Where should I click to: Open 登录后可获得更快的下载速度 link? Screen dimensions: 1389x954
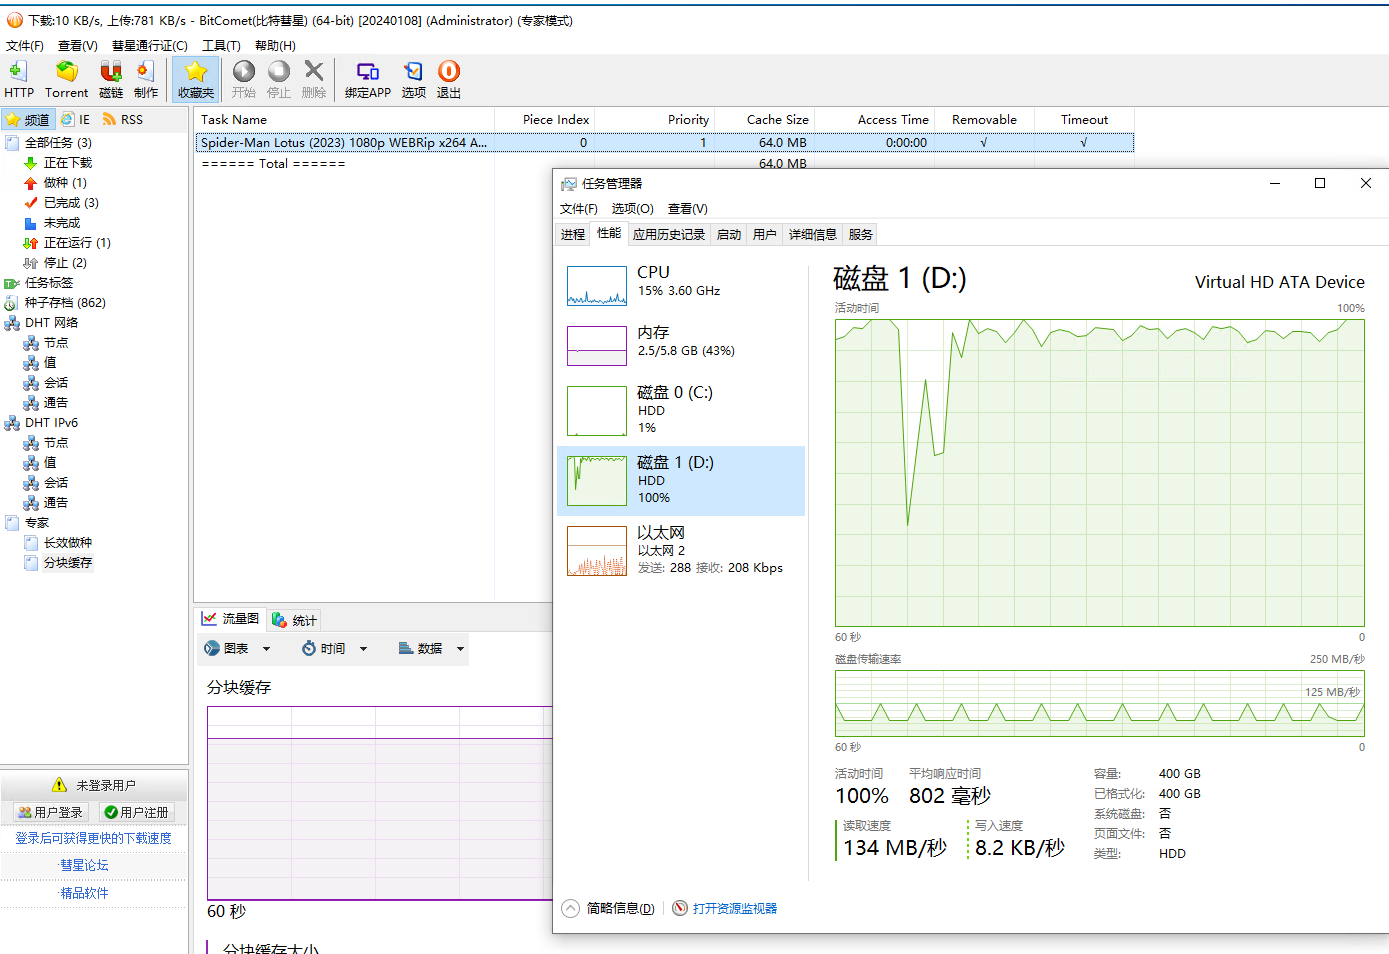point(93,838)
